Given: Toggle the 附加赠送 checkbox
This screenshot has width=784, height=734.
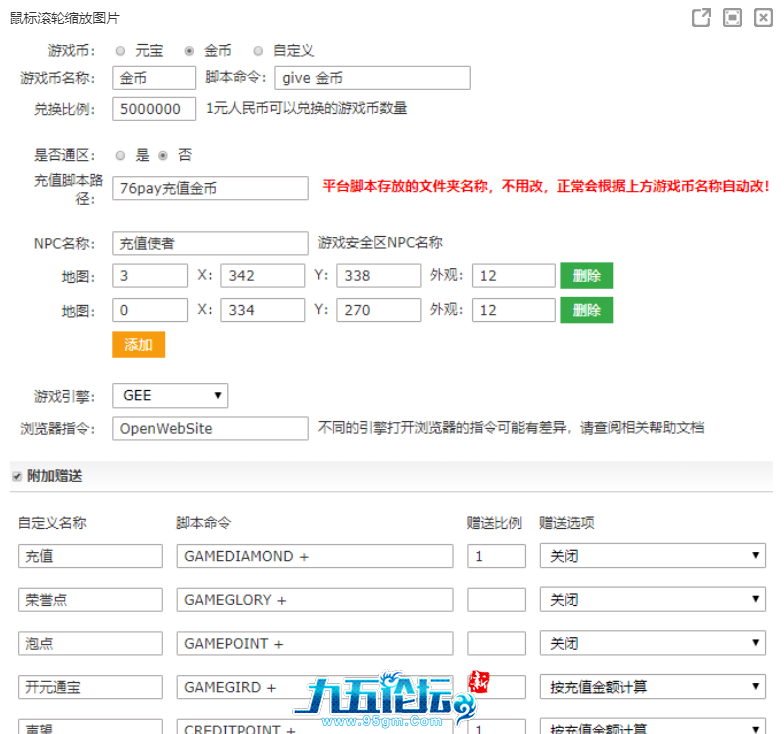Looking at the screenshot, I should [17, 476].
